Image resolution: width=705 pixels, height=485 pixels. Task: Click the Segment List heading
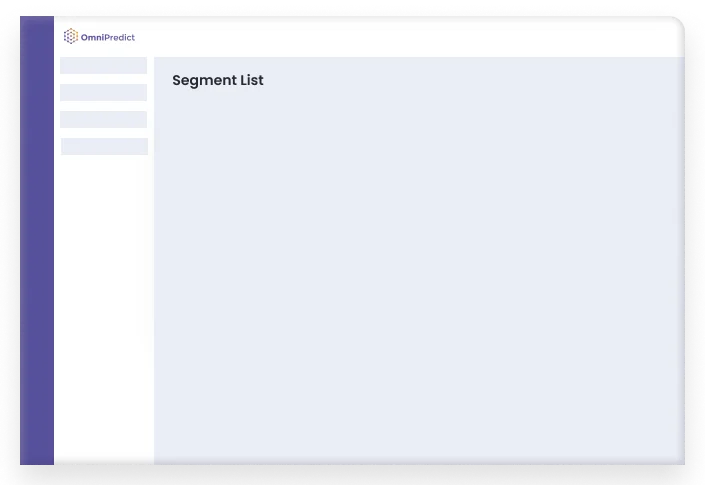[x=218, y=80]
